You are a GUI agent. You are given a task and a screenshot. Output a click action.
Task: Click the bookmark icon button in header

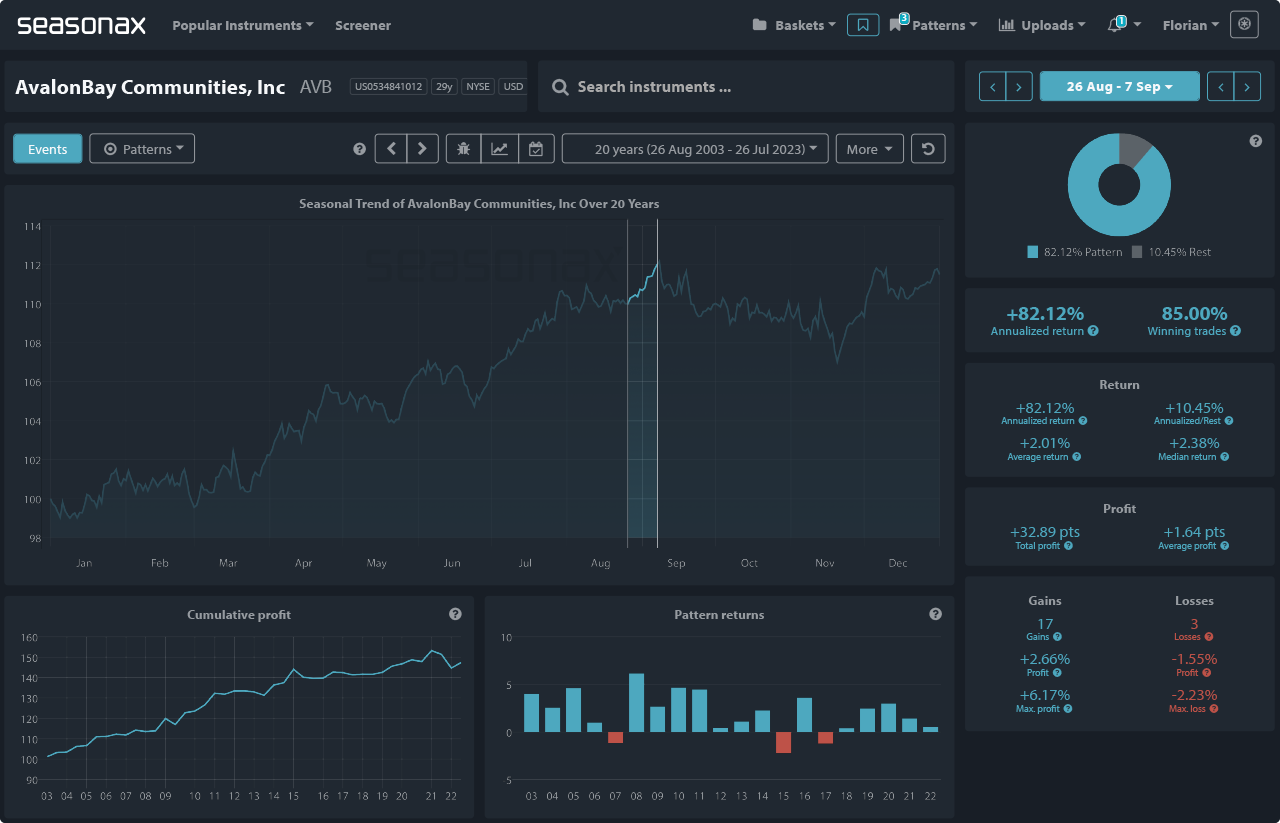click(x=863, y=25)
